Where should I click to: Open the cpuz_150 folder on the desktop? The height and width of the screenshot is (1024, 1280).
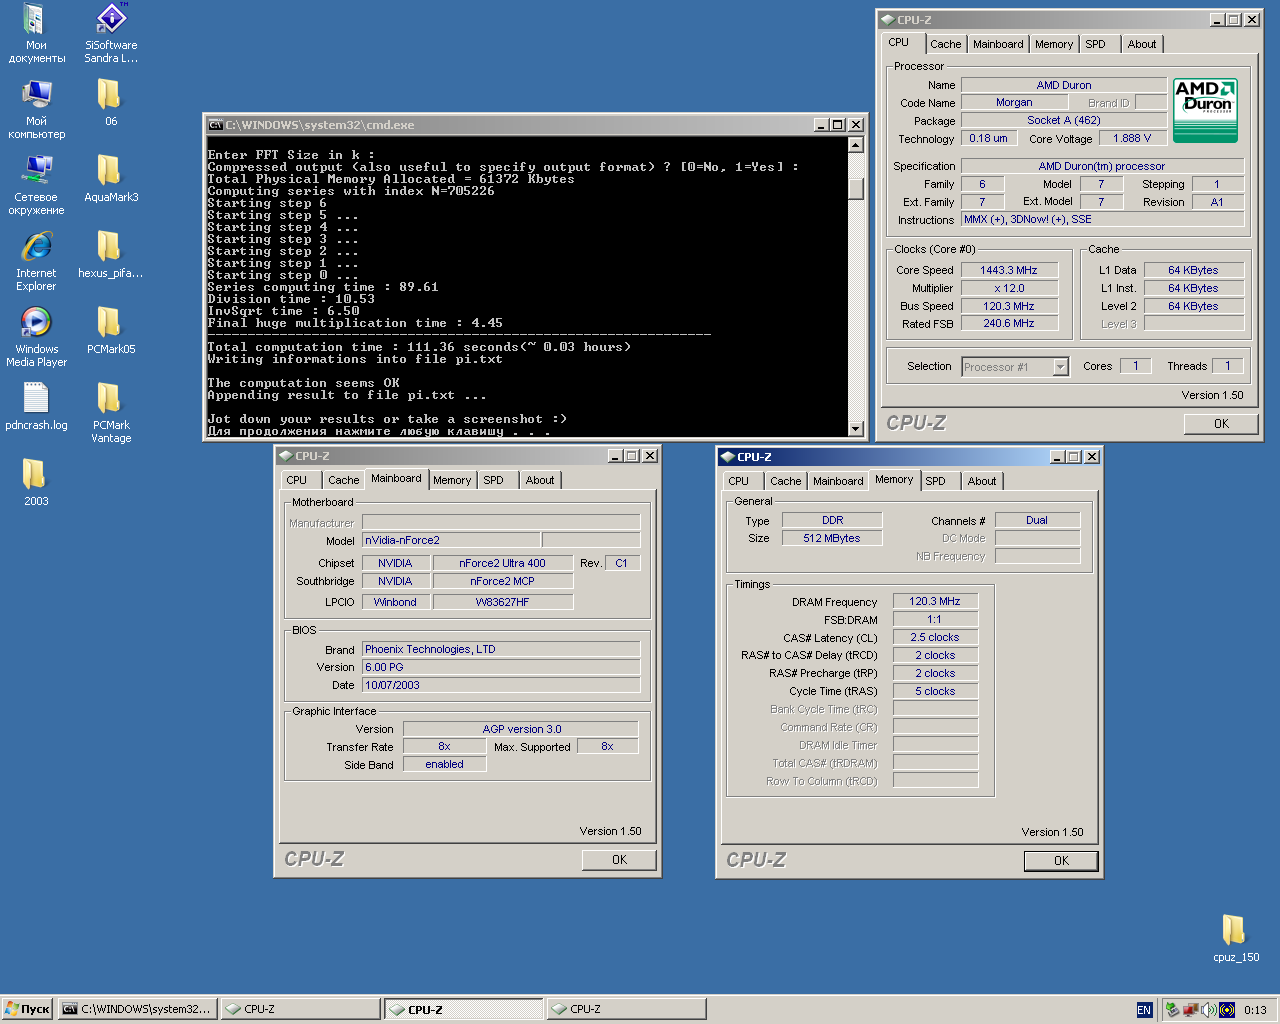[1236, 939]
